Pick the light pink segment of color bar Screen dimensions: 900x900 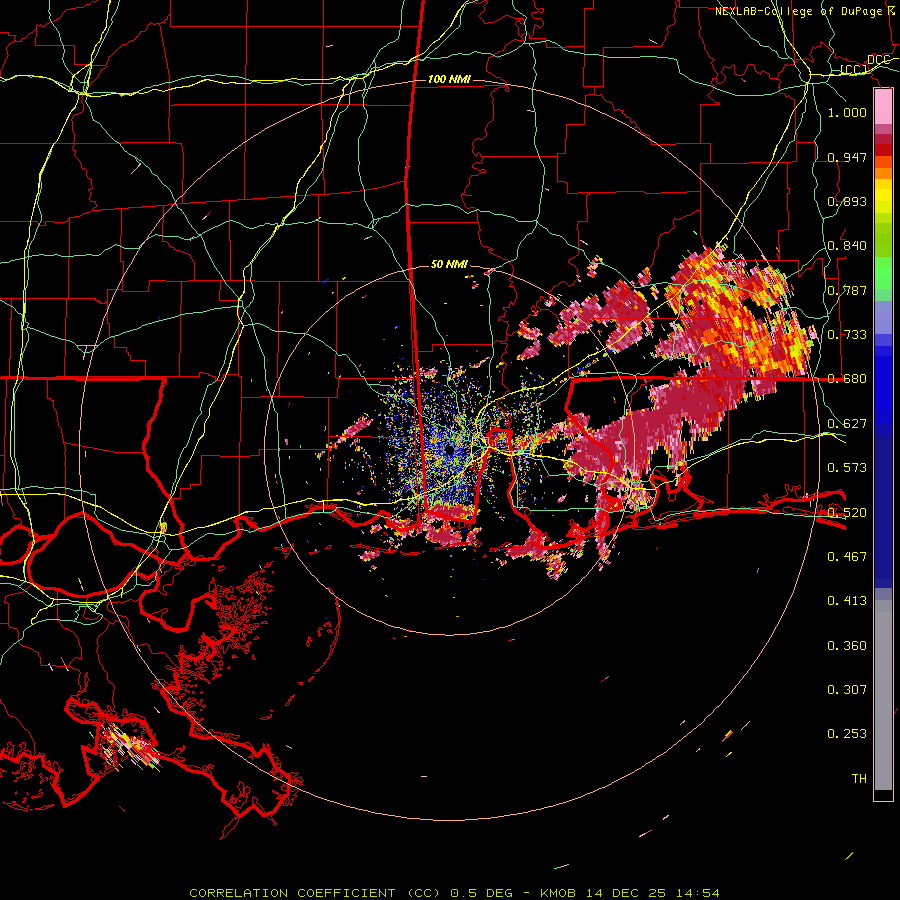click(883, 106)
